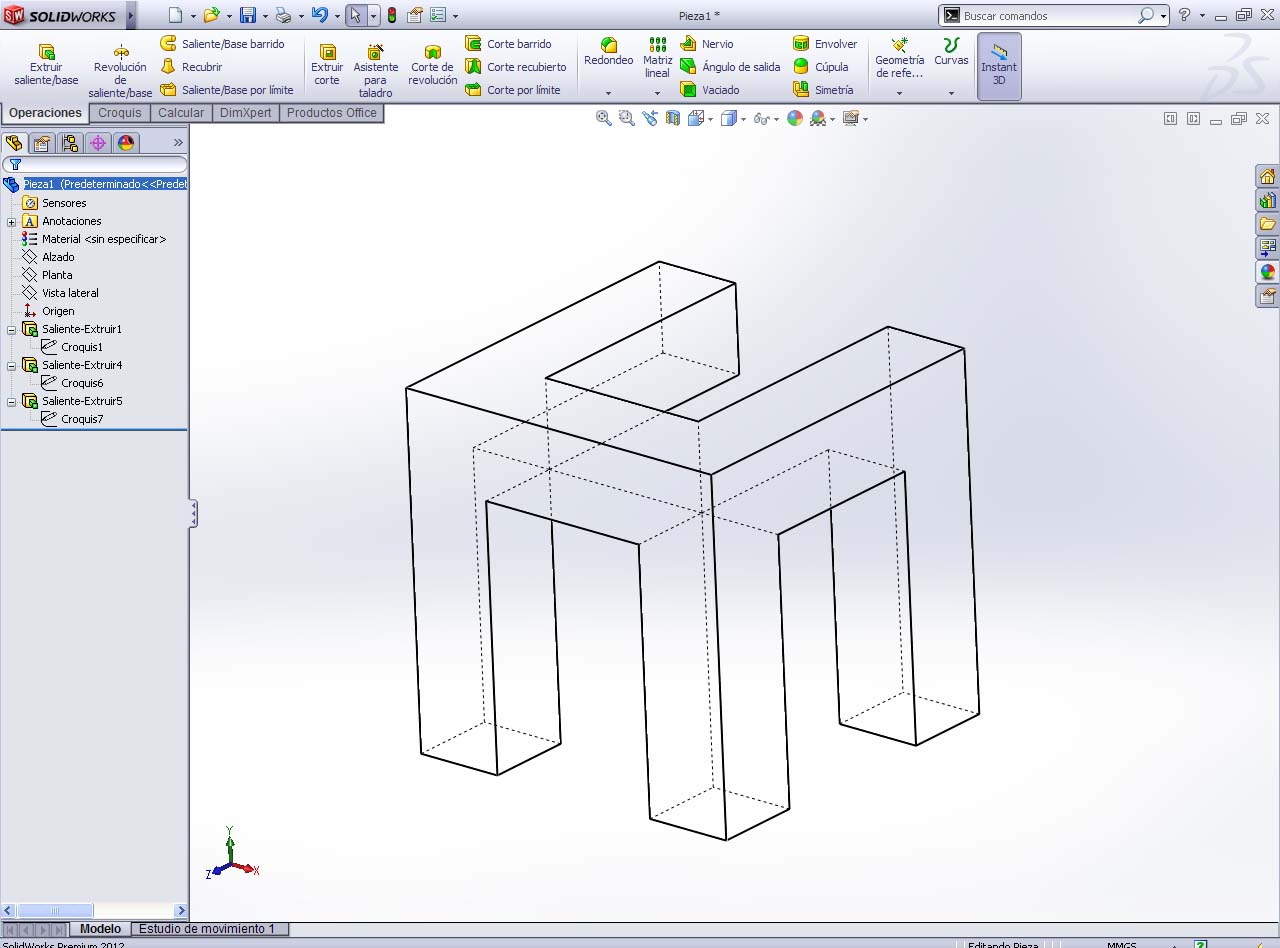Open the Productos Office tab
Screen dimensions: 1280x948
332,113
